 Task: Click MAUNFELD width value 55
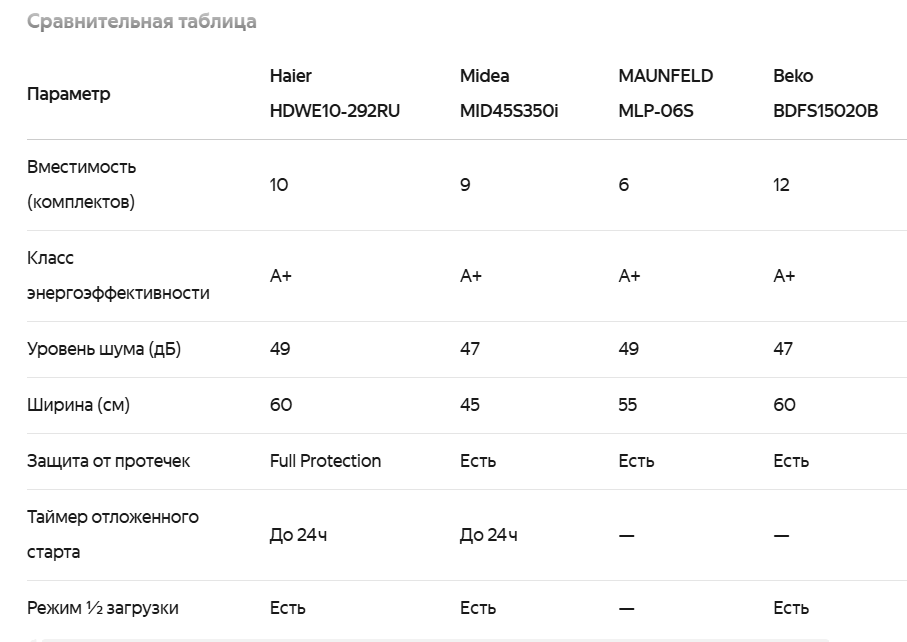[628, 405]
